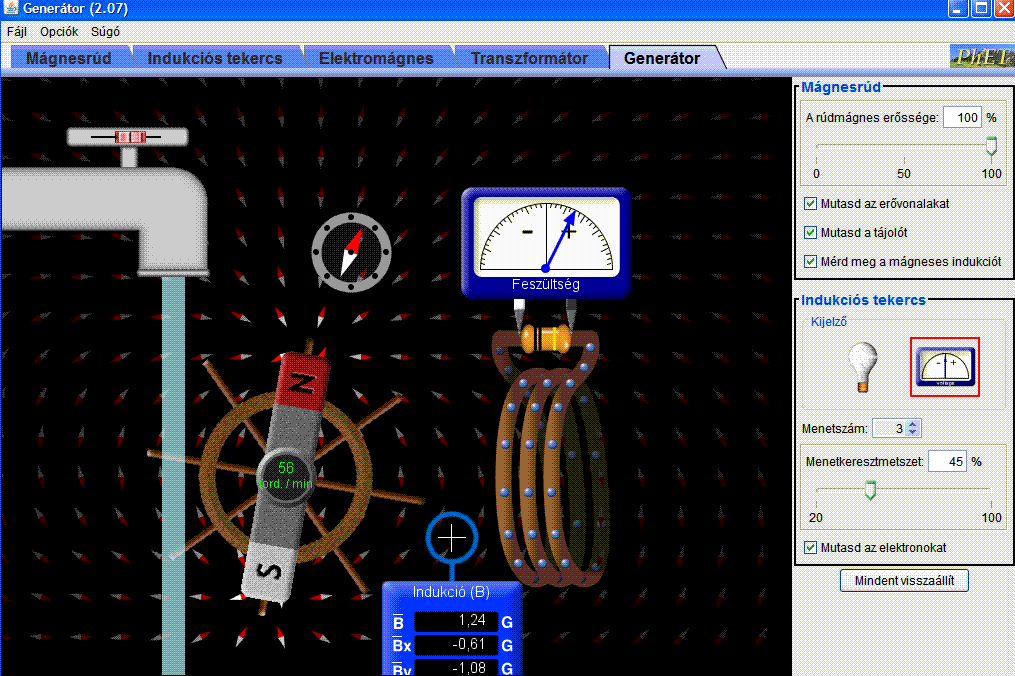This screenshot has height=676, width=1015.
Task: Toggle 'Mutasd az elektronokat' checkbox
Action: pyautogui.click(x=811, y=548)
